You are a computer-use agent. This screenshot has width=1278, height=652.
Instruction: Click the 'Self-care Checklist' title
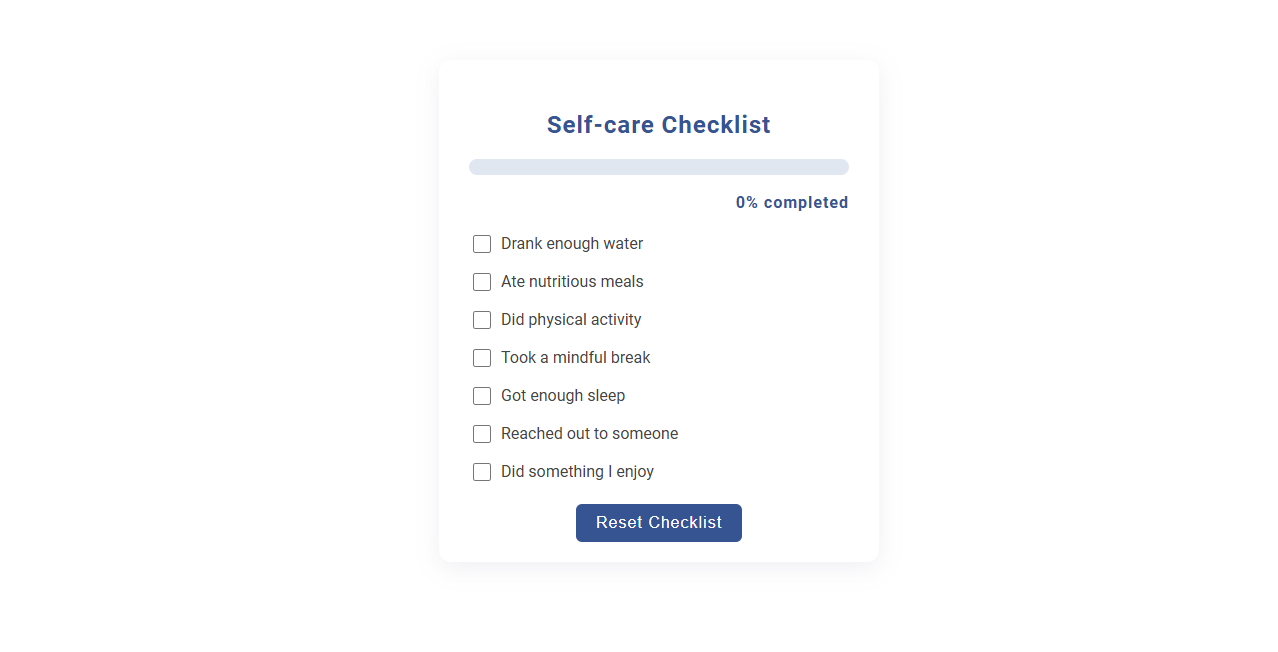tap(658, 124)
